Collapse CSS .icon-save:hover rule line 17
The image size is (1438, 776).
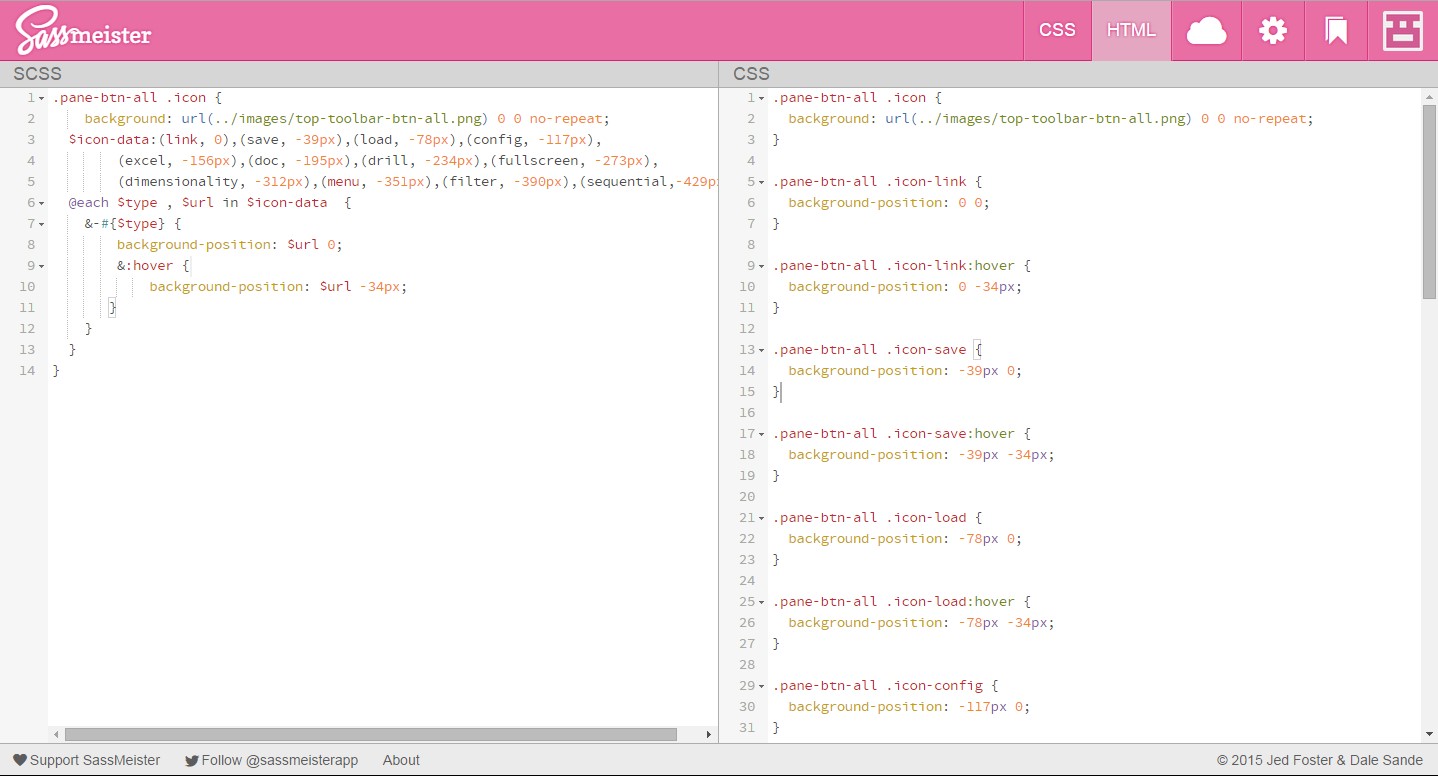(762, 434)
